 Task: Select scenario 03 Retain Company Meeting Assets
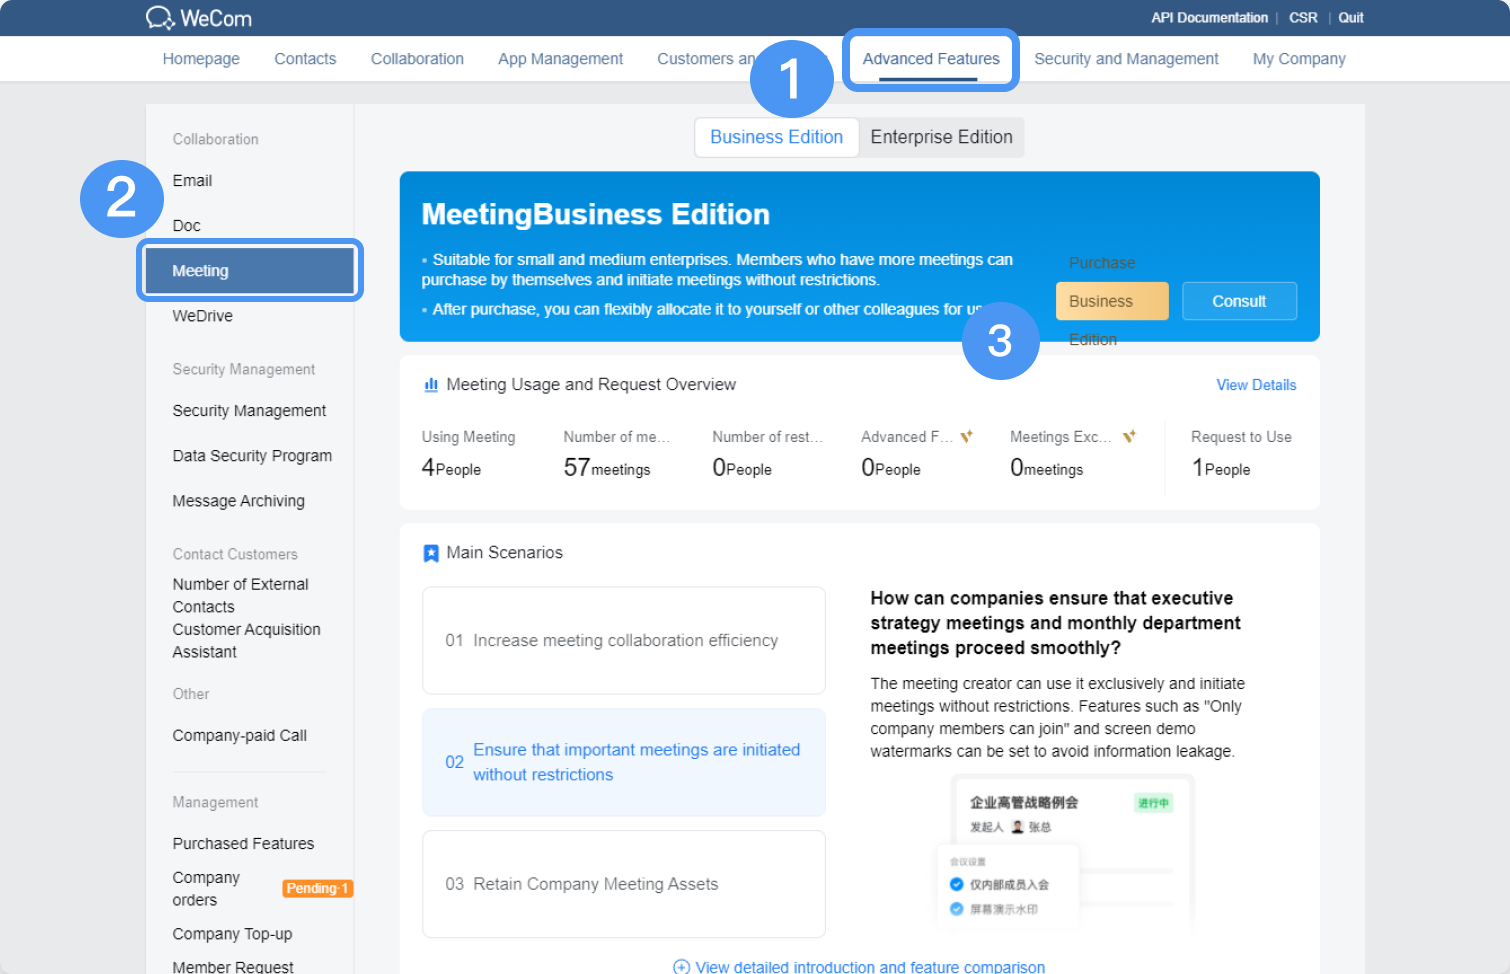(x=624, y=884)
